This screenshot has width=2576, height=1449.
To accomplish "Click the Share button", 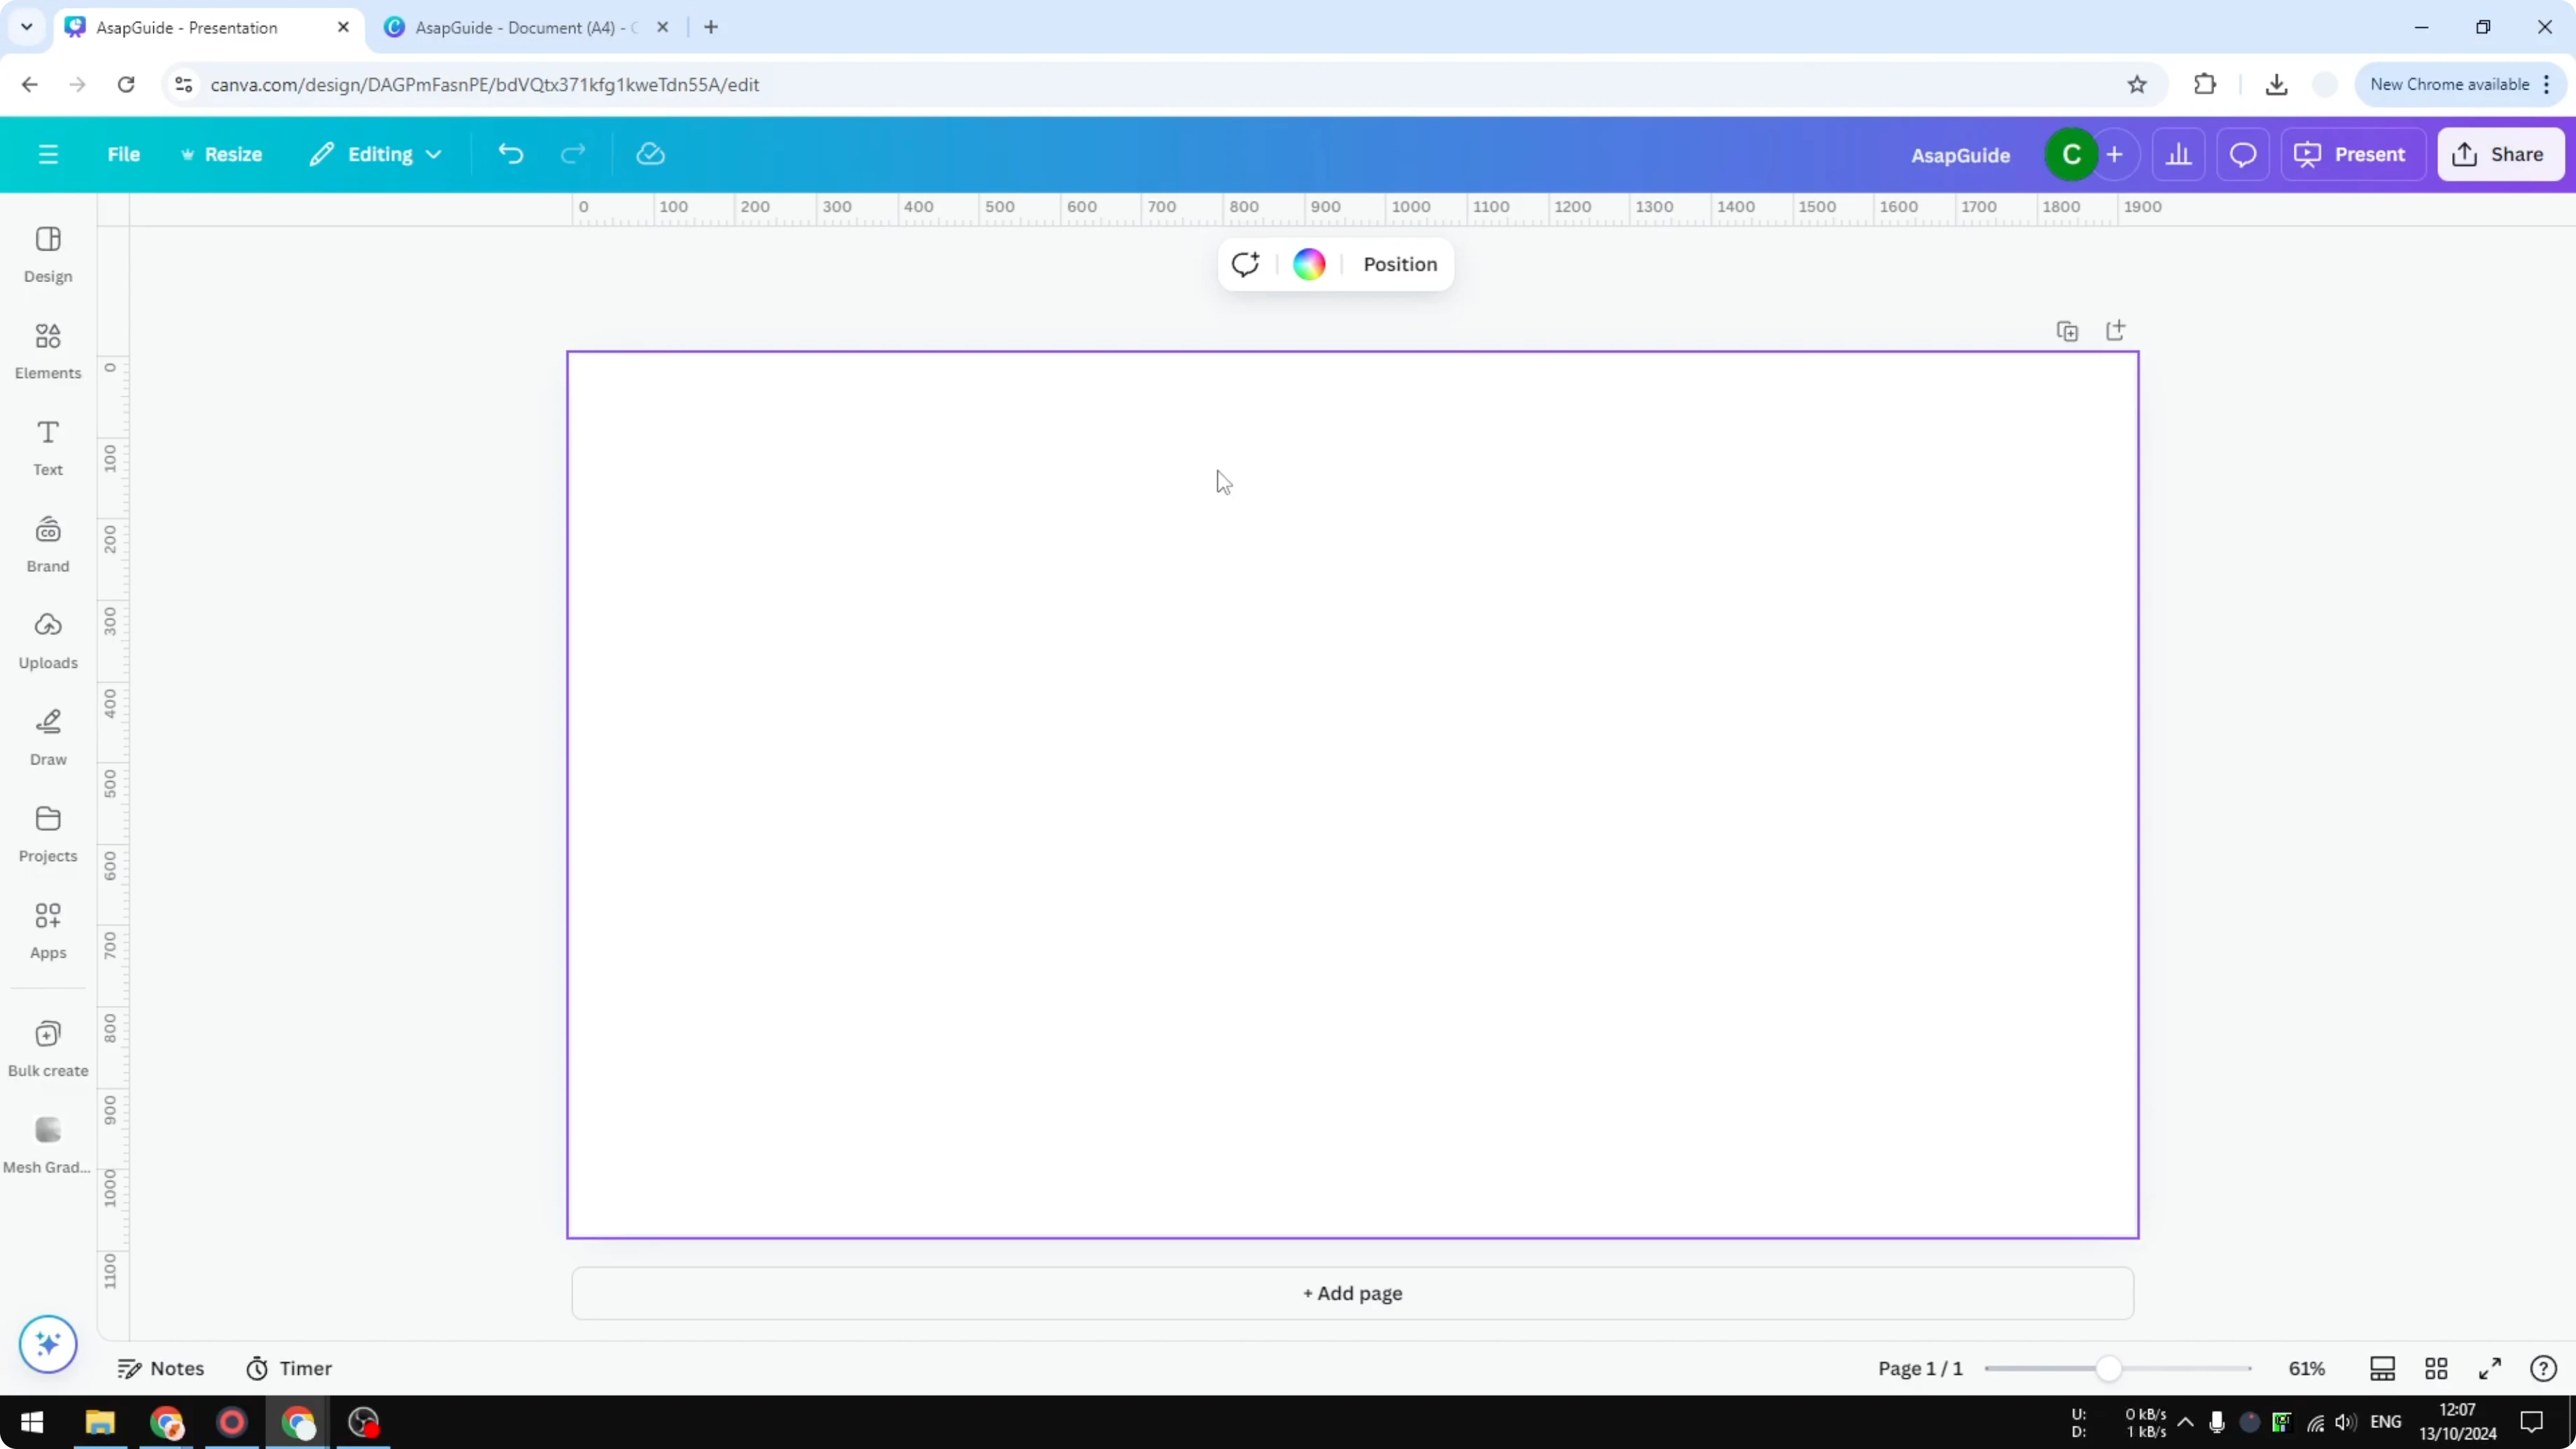I will [x=2501, y=153].
